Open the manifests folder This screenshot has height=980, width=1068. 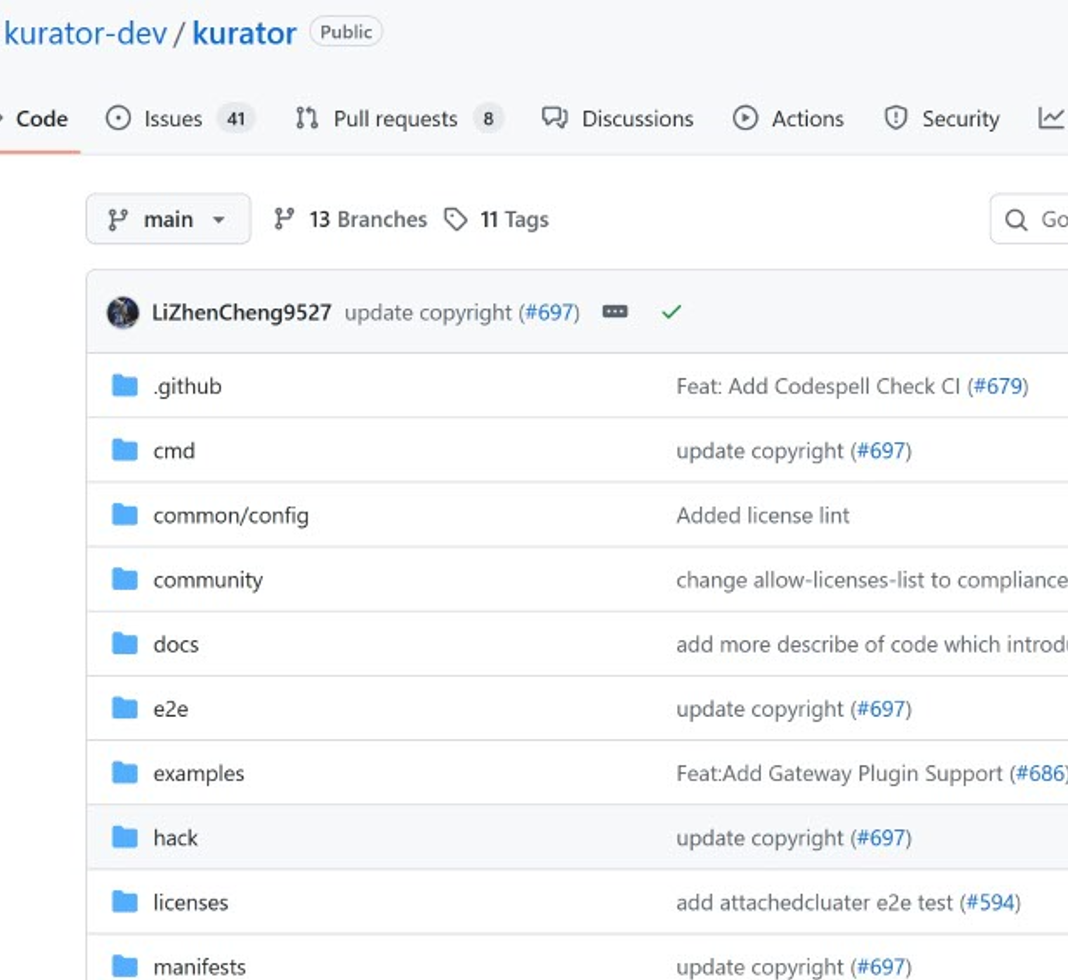click(200, 967)
